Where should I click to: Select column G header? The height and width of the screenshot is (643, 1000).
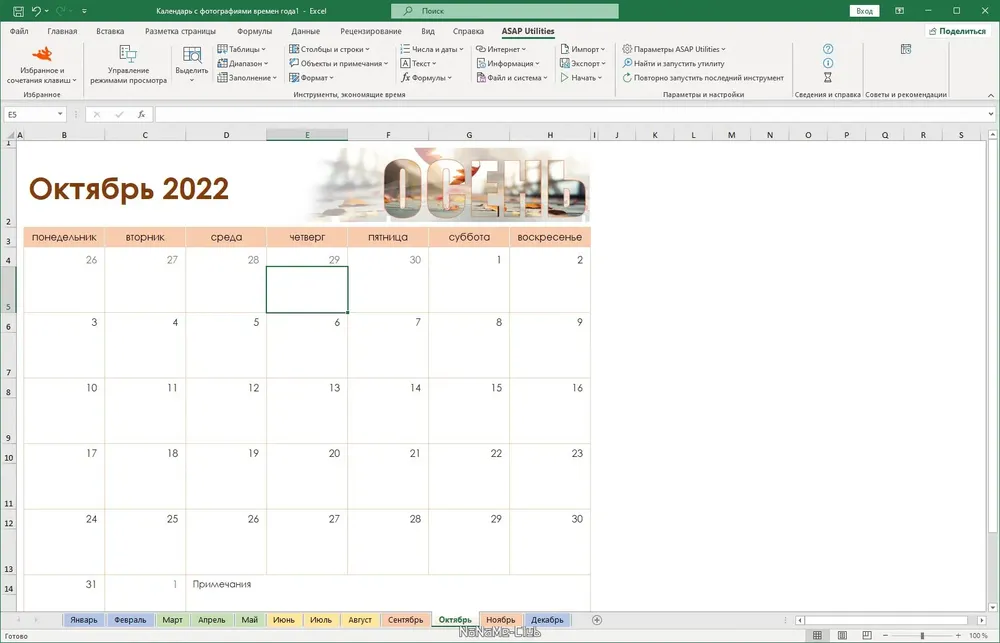469,135
